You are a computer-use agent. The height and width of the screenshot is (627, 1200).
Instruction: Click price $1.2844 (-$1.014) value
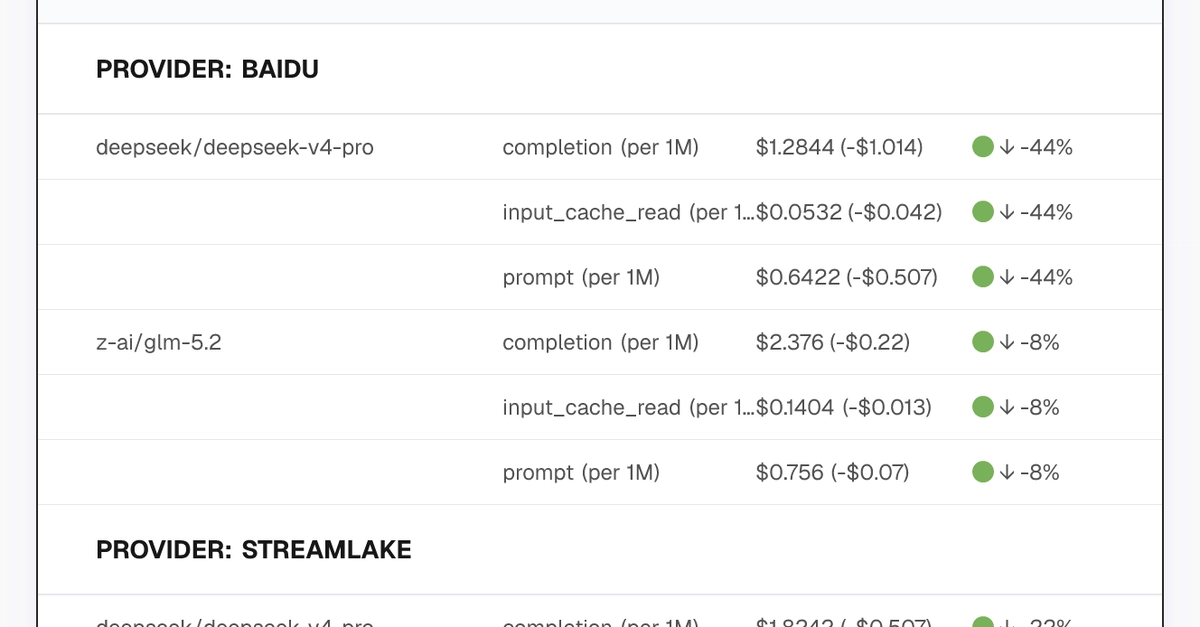tap(839, 148)
